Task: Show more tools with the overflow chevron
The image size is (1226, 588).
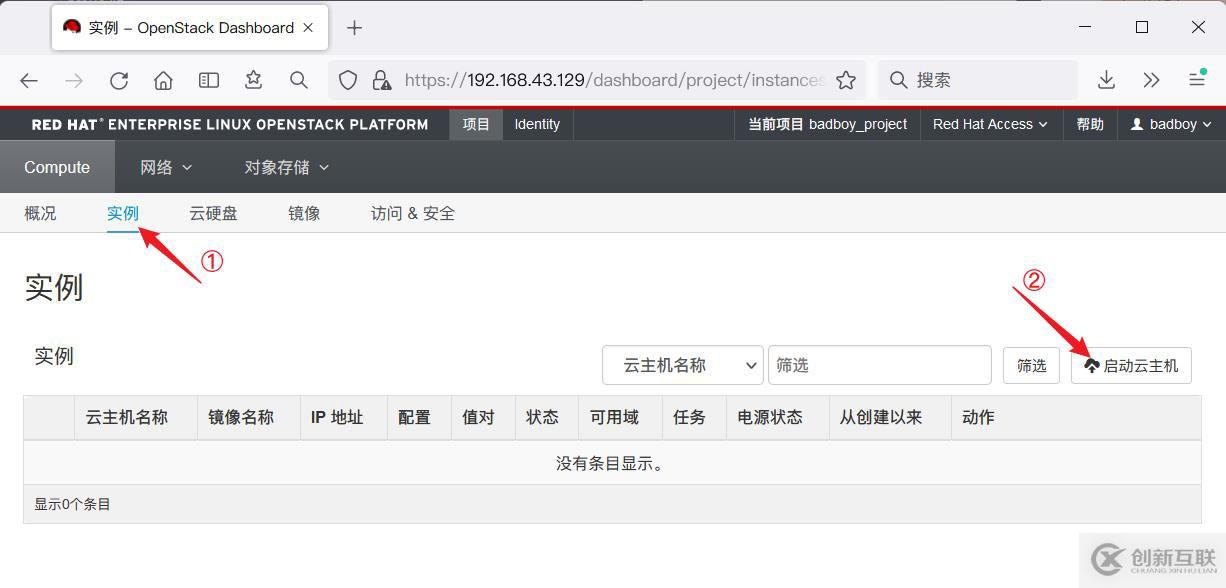Action: coord(1151,81)
